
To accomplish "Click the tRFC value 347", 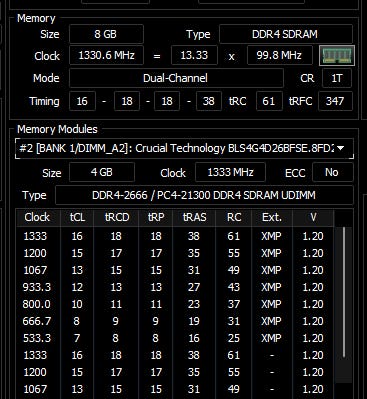I will [335, 101].
